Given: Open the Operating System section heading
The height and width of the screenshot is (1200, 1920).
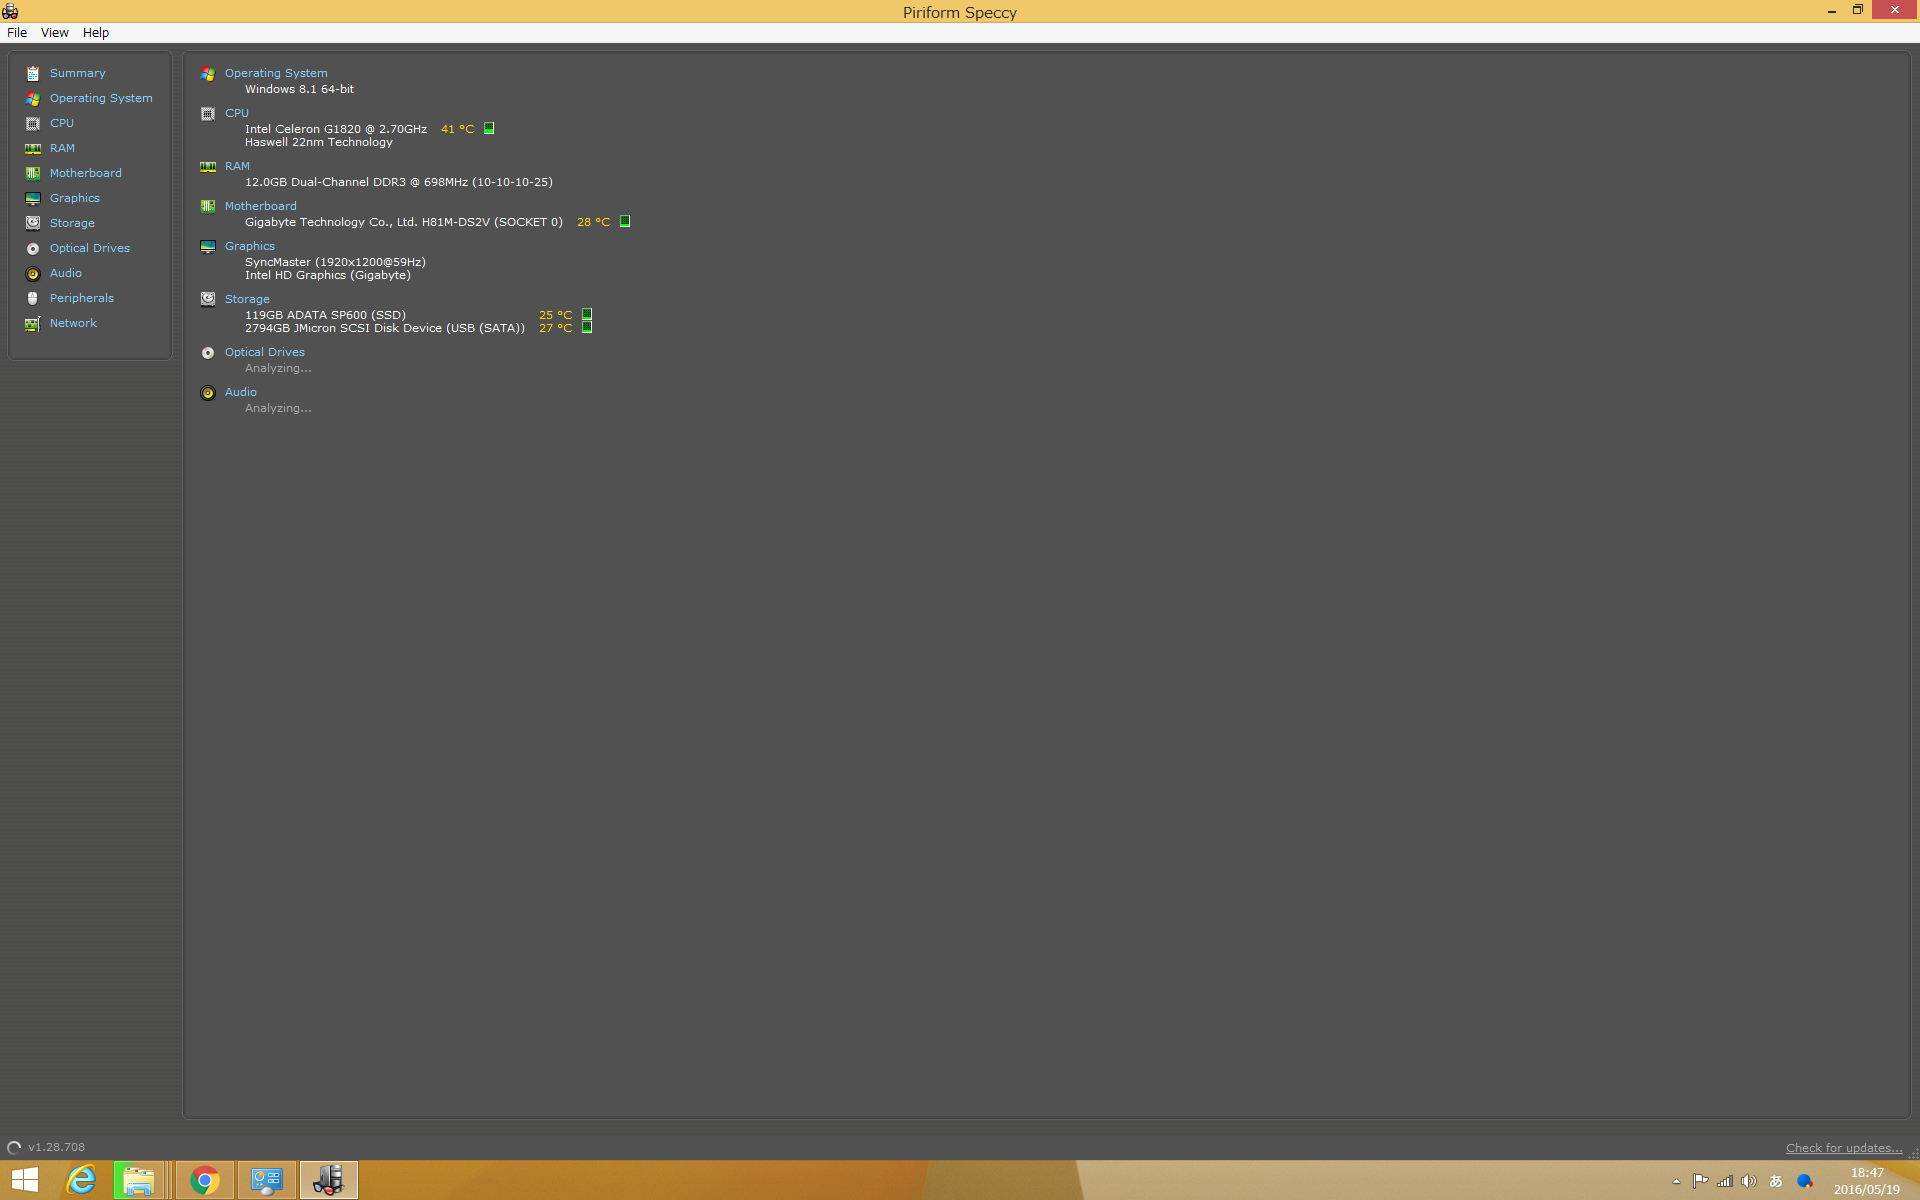Looking at the screenshot, I should click(276, 73).
